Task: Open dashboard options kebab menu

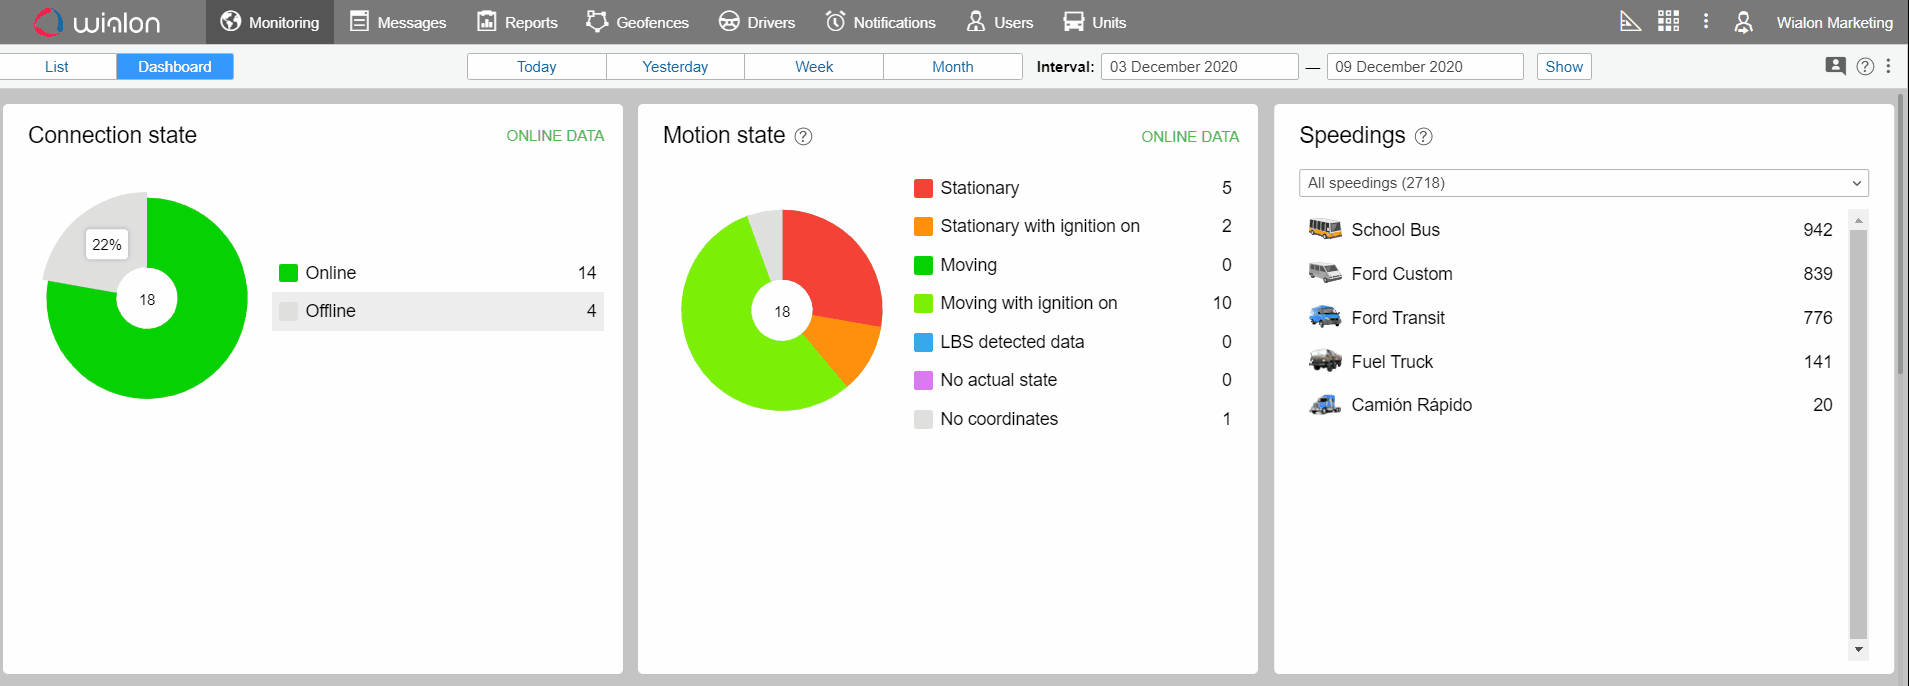Action: [x=1888, y=66]
